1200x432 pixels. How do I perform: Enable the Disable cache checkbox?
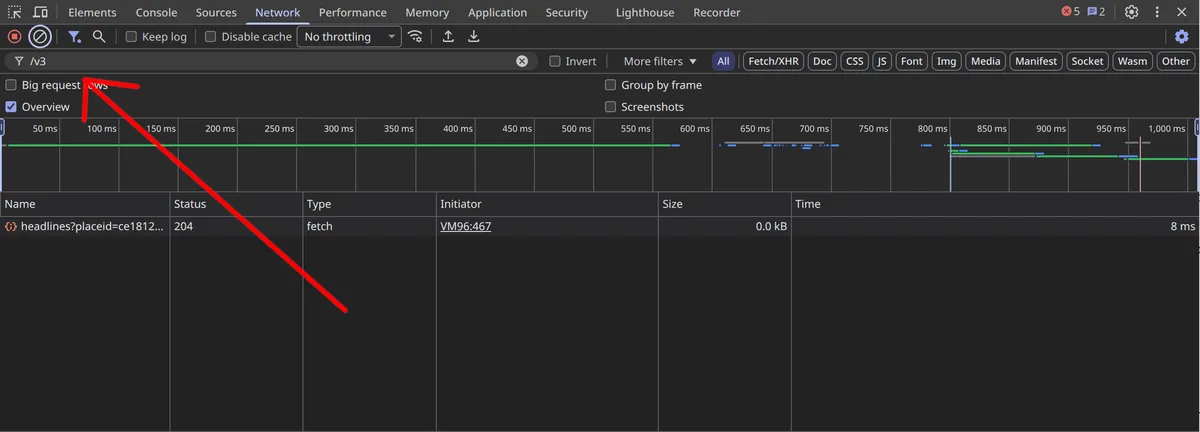[x=210, y=37]
